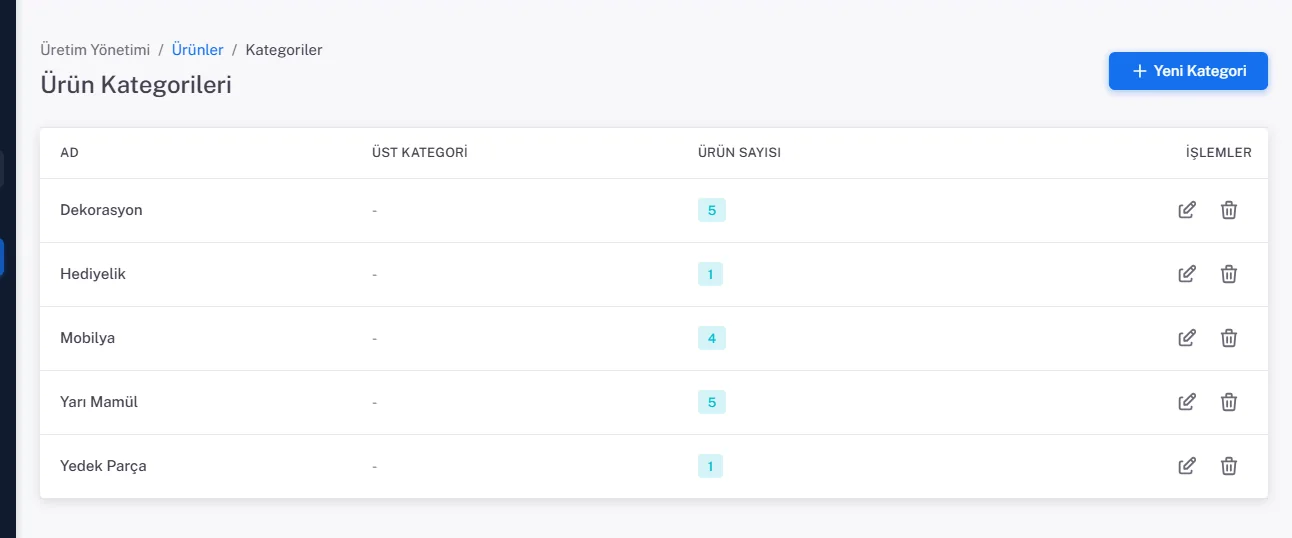1292x538 pixels.
Task: Click the Ürün Kategorileri page heading
Action: click(x=136, y=84)
